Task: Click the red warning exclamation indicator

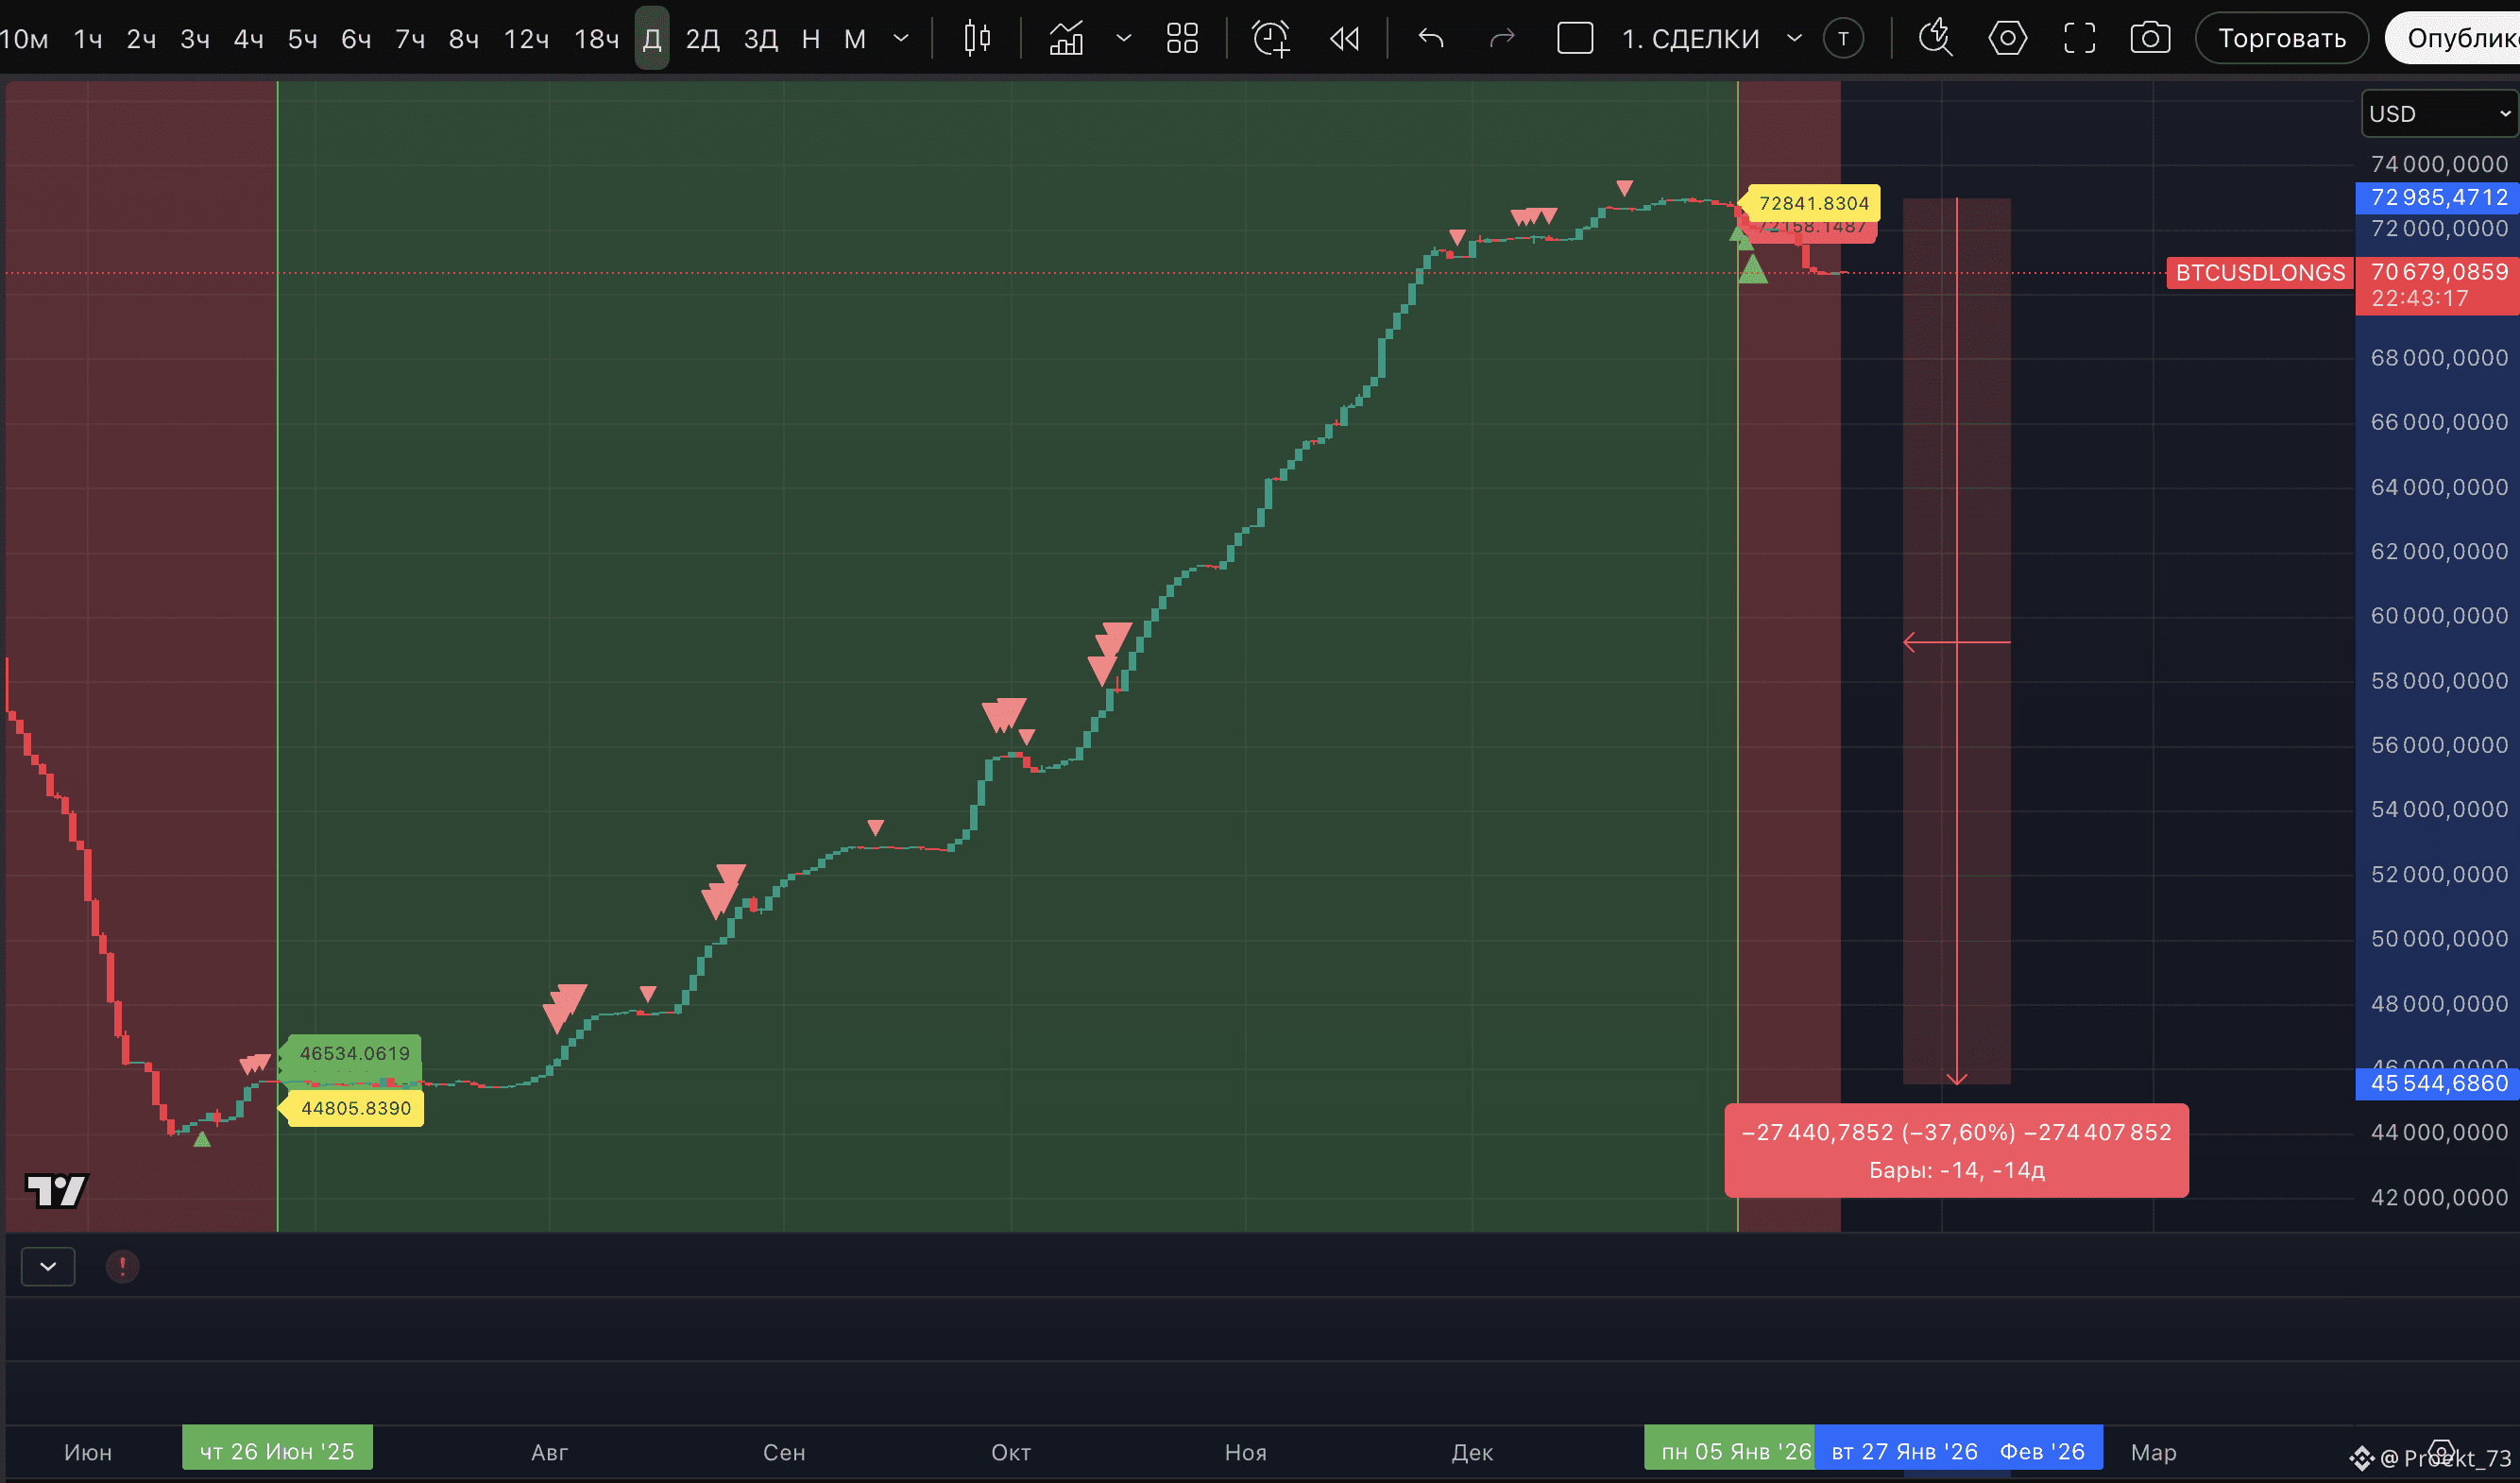Action: [122, 1267]
